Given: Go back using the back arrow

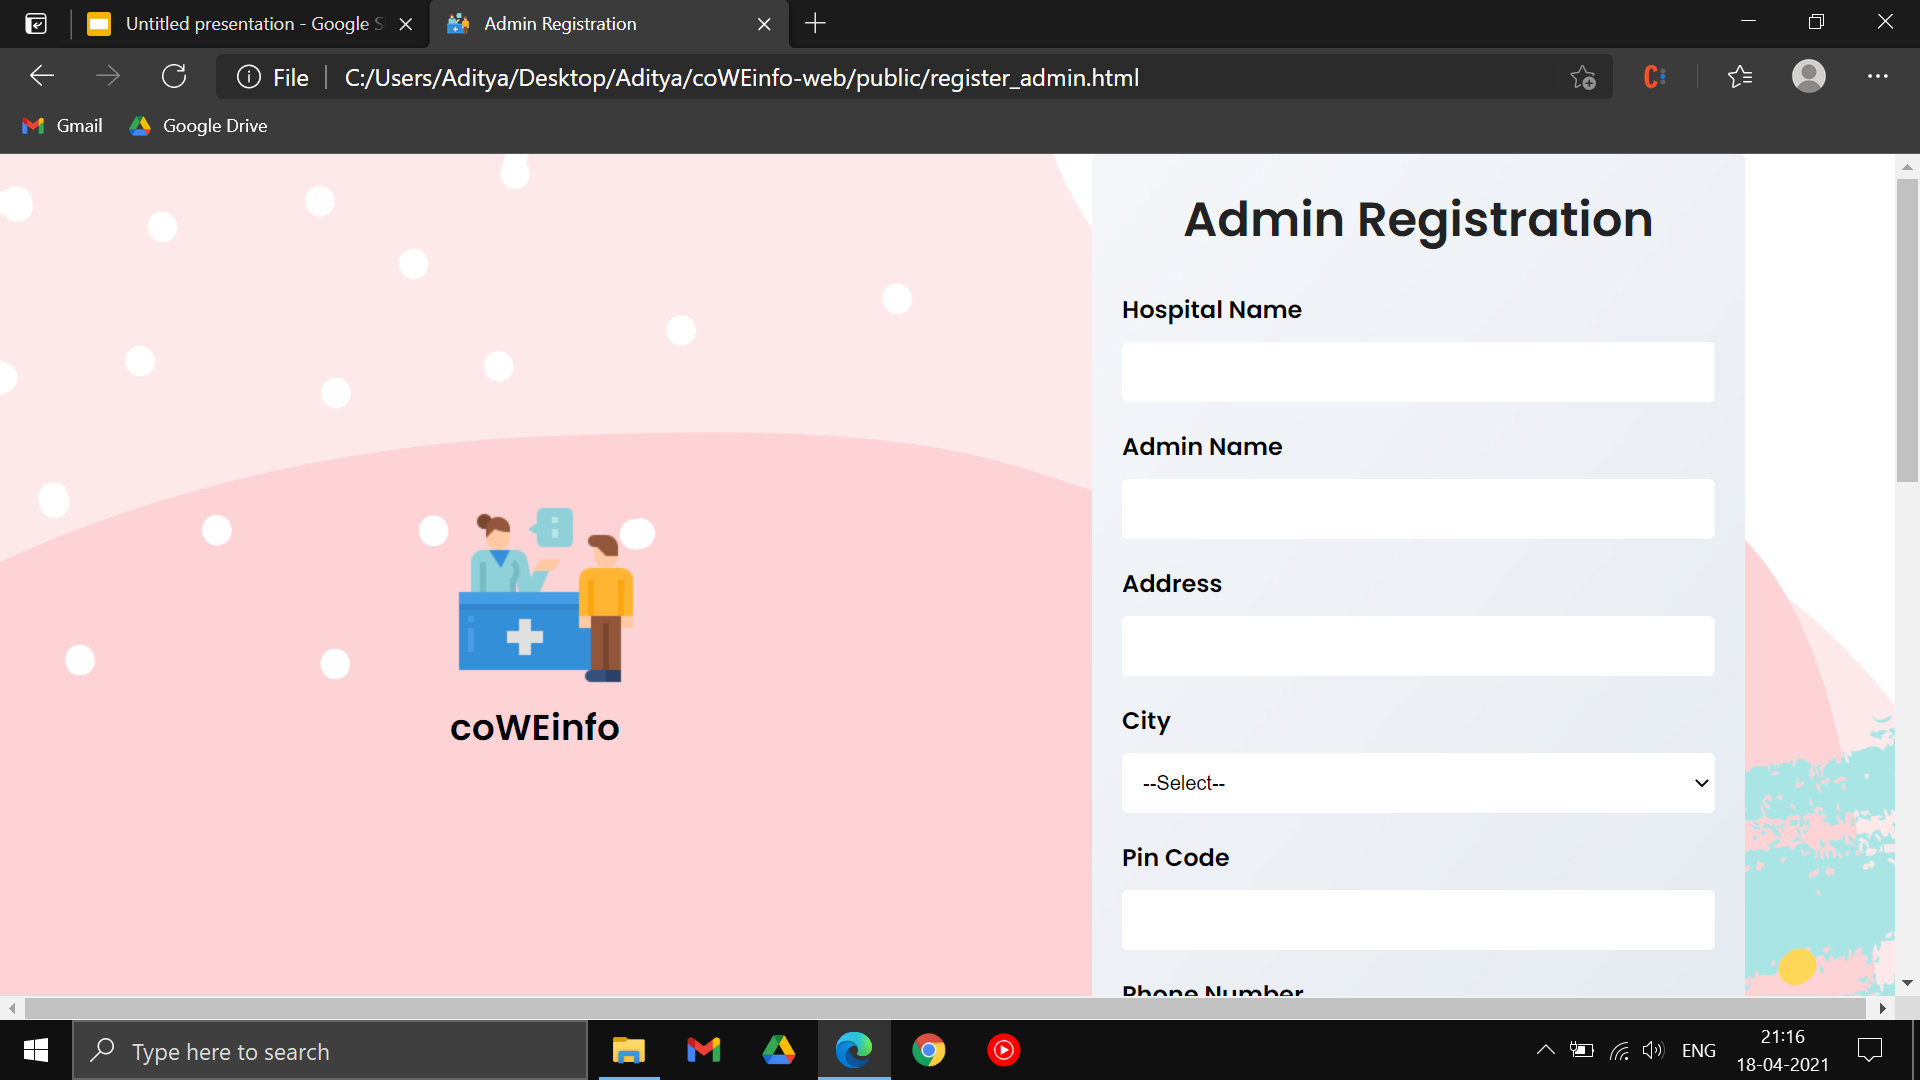Looking at the screenshot, I should (42, 77).
